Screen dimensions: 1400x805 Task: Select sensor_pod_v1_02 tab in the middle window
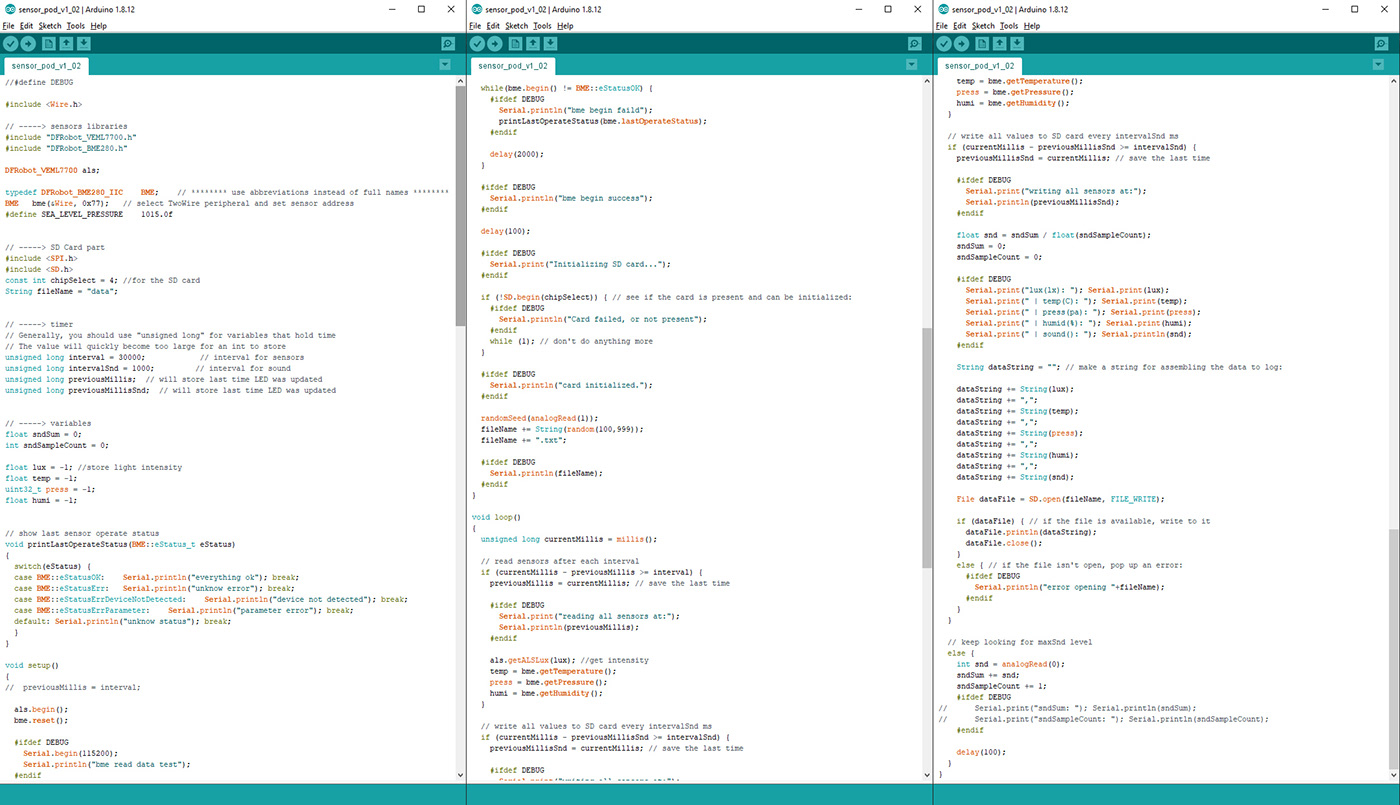513,66
